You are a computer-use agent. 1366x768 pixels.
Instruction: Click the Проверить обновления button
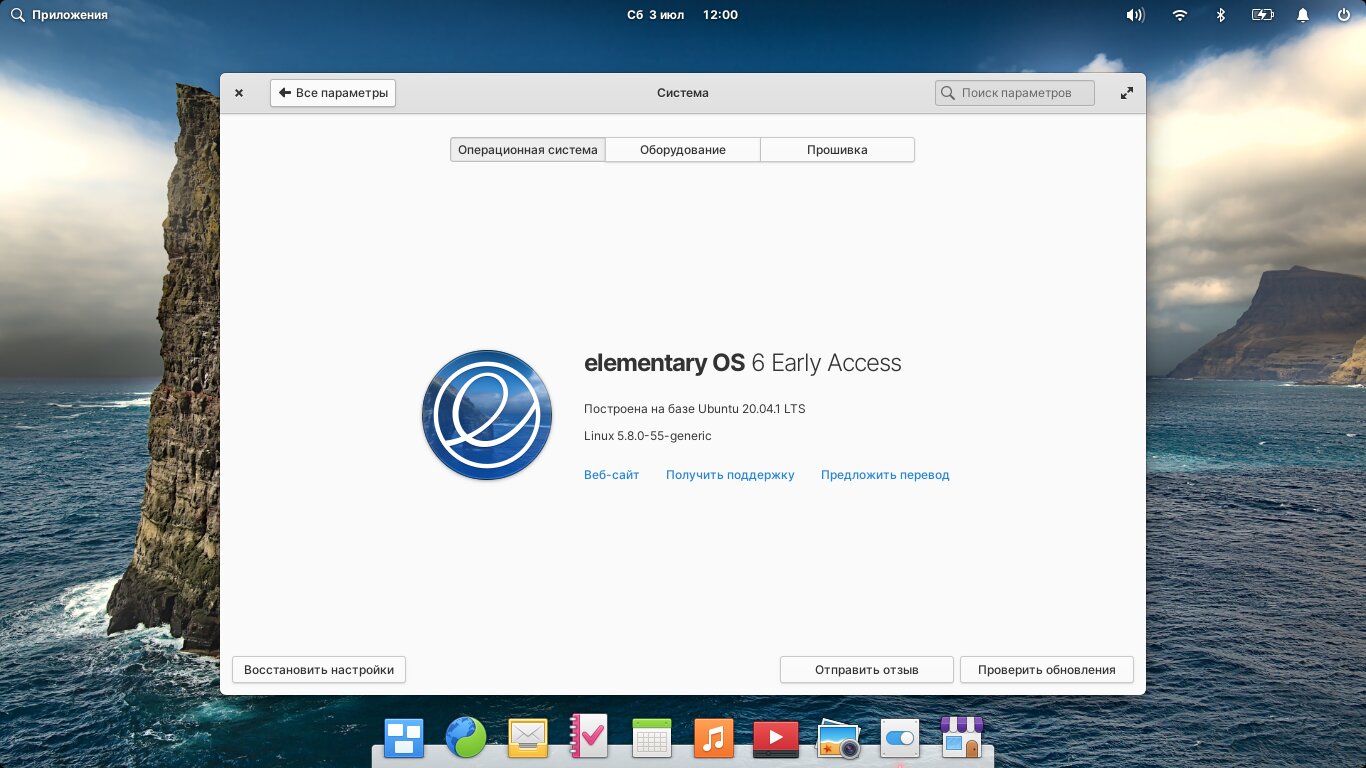tap(1046, 670)
